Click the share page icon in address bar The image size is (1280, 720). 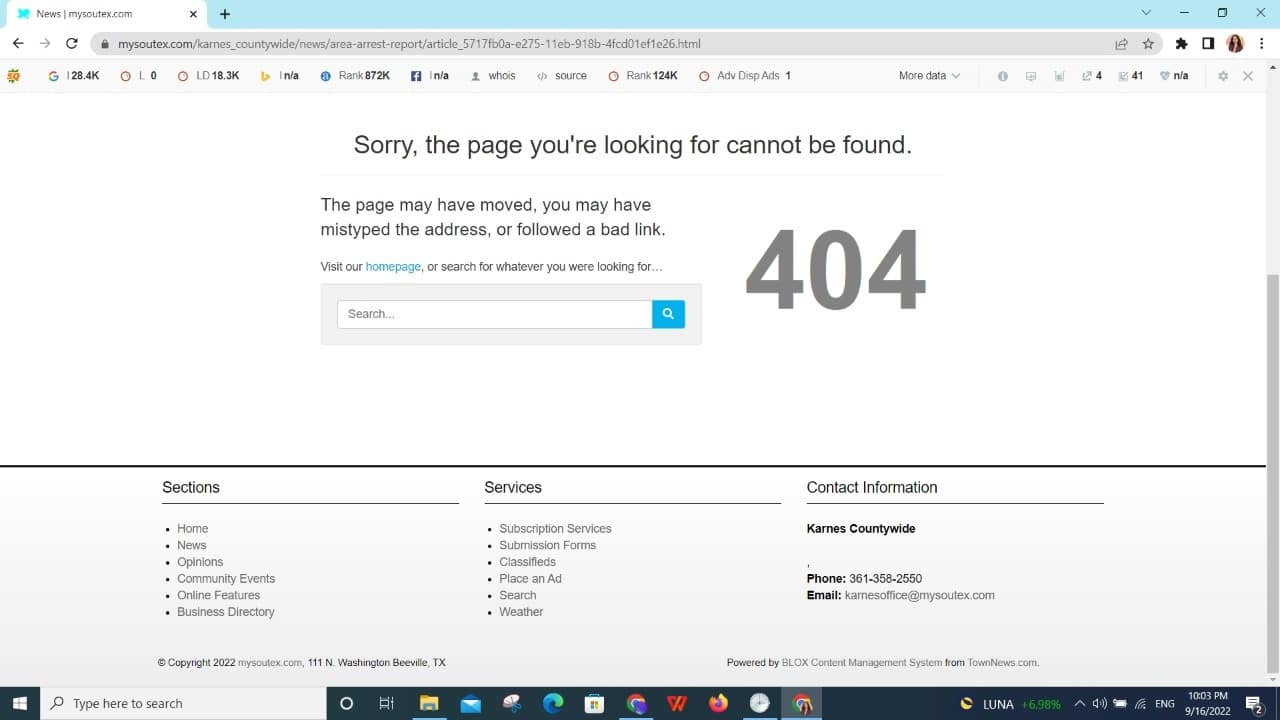point(1121,44)
